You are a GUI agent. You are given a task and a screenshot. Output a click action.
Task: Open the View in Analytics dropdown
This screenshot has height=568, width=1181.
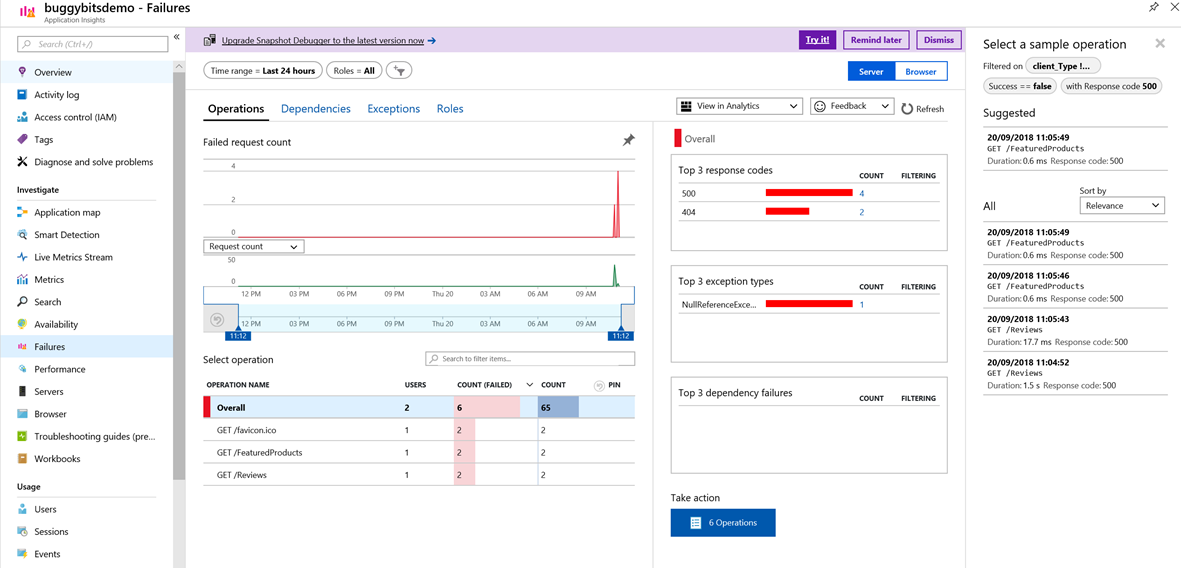pyautogui.click(x=739, y=106)
